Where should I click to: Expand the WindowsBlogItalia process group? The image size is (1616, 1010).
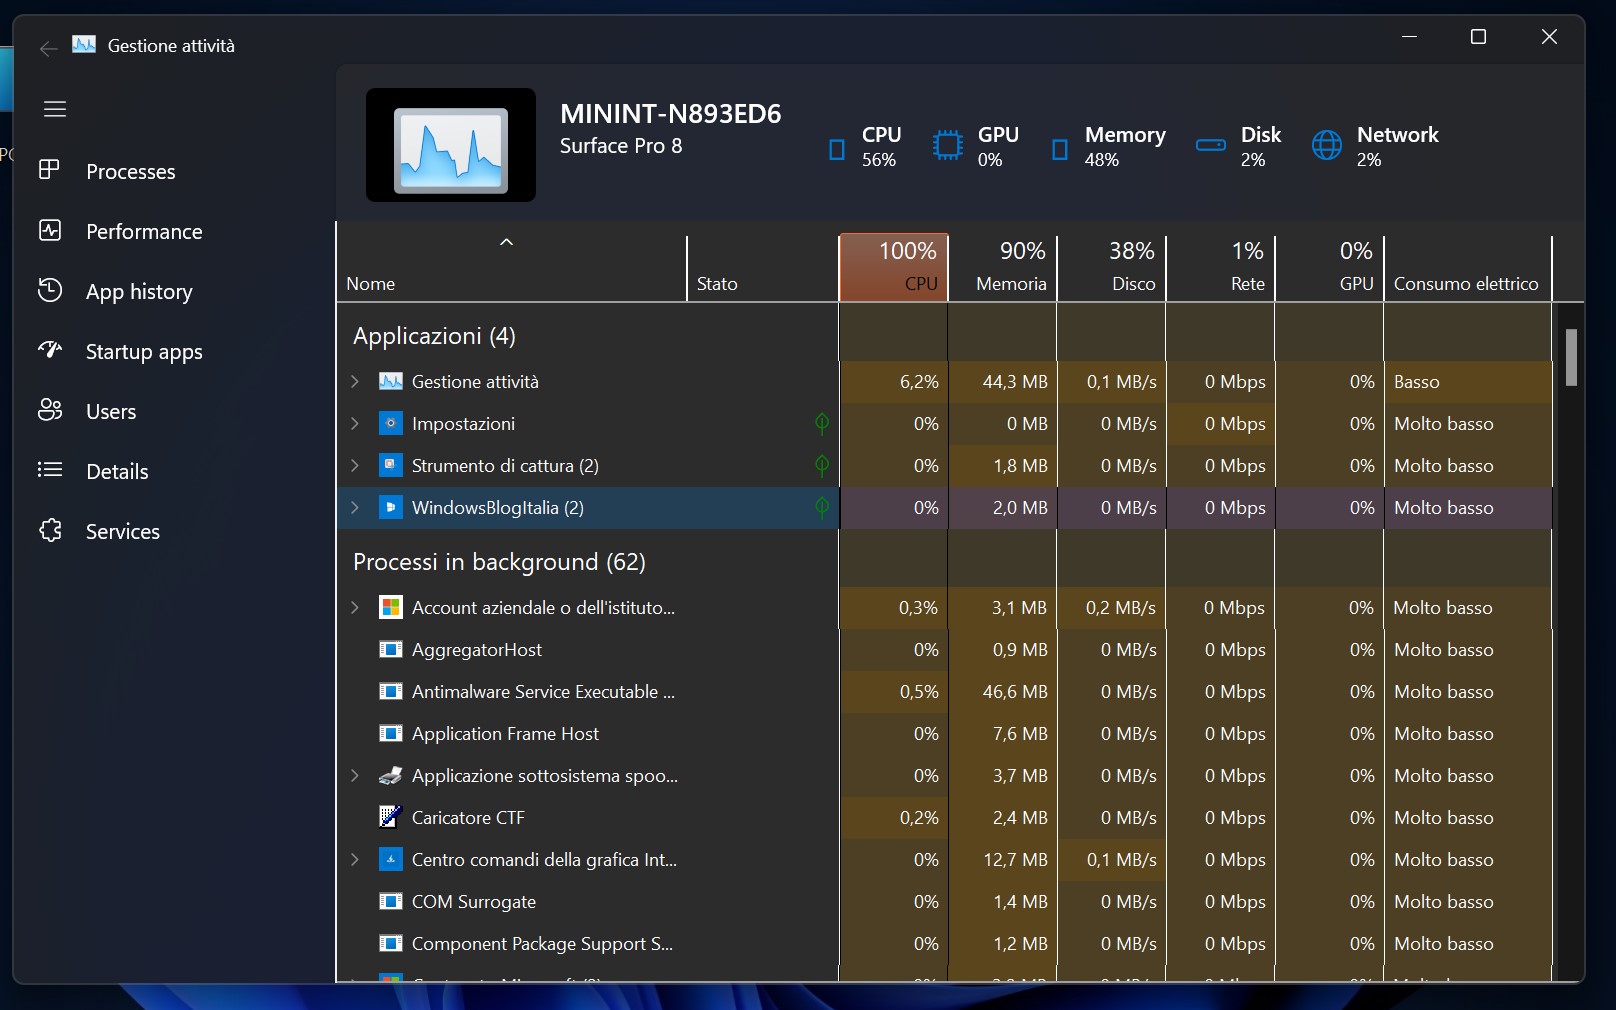coord(355,508)
